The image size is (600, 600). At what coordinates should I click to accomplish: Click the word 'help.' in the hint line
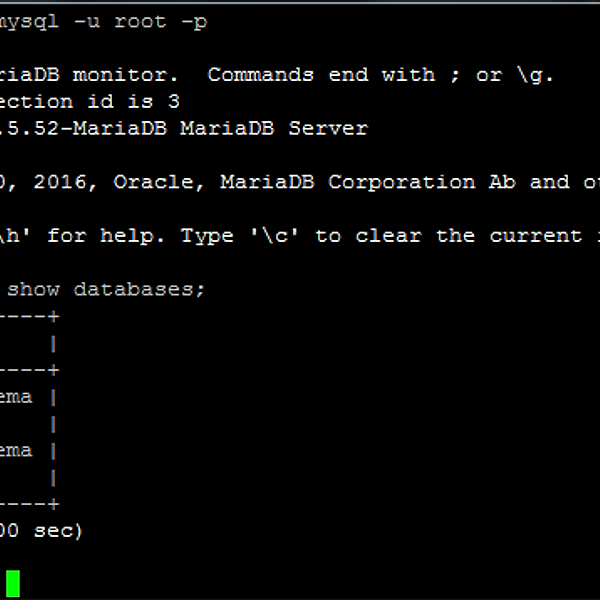pos(132,236)
